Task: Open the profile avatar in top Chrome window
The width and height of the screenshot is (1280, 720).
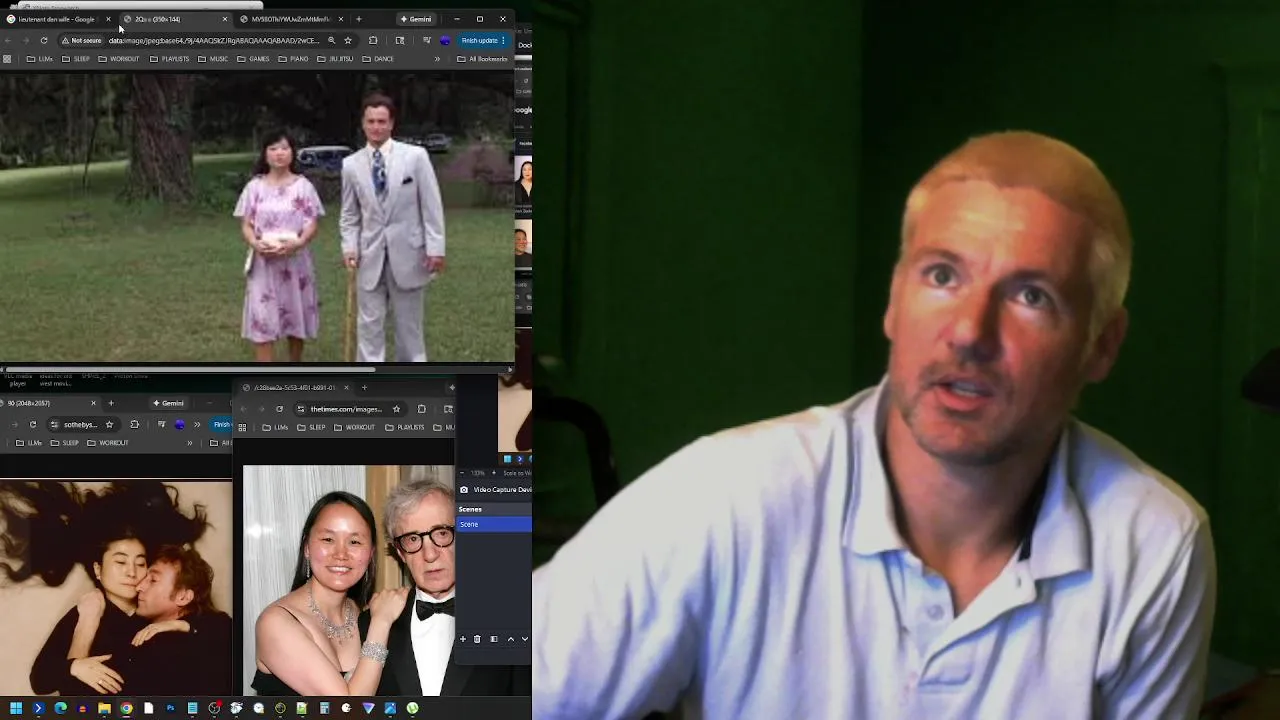Action: pyautogui.click(x=445, y=40)
